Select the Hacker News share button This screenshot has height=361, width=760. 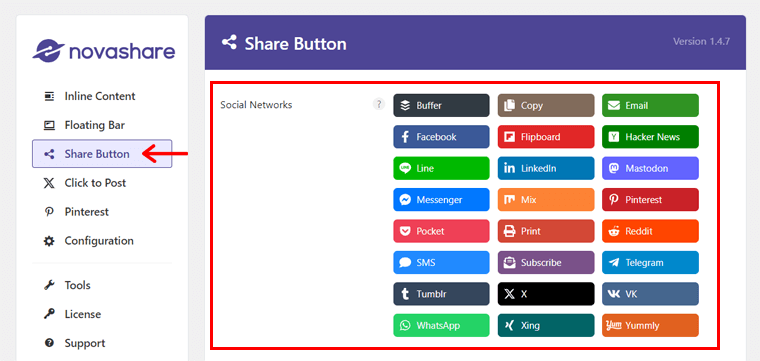(x=650, y=137)
